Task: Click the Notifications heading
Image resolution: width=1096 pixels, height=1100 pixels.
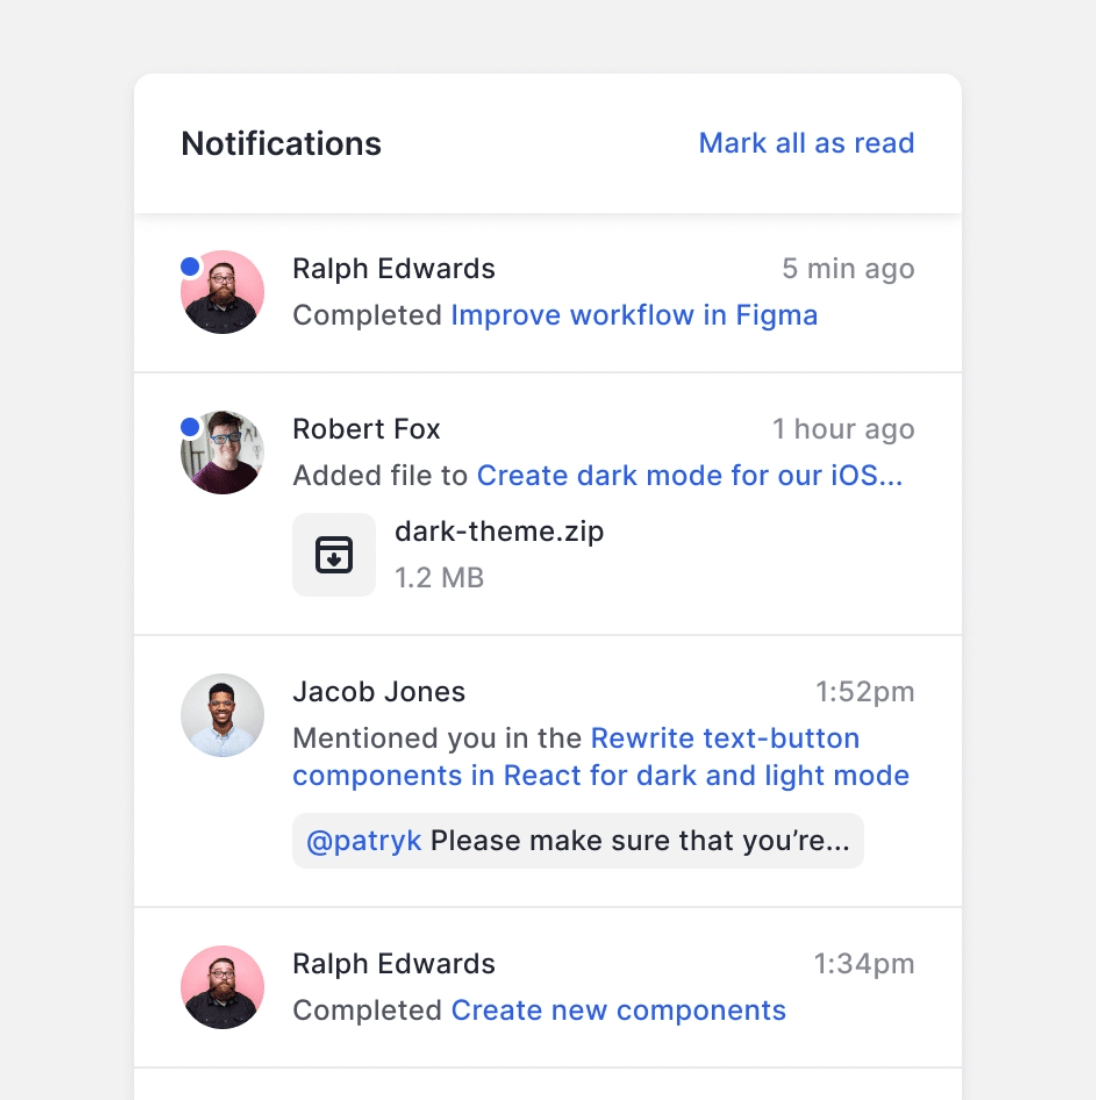Action: pyautogui.click(x=281, y=144)
